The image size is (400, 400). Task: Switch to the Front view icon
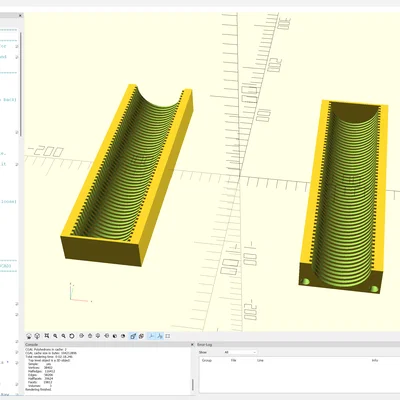click(x=115, y=336)
